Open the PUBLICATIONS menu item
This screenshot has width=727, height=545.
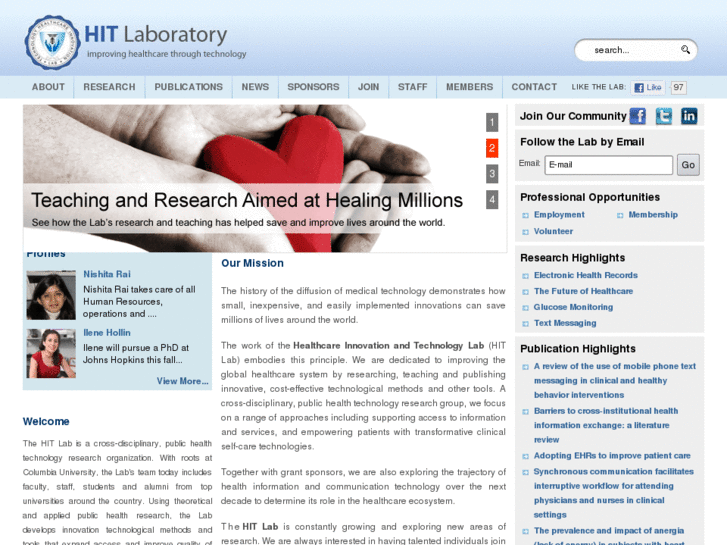[189, 87]
